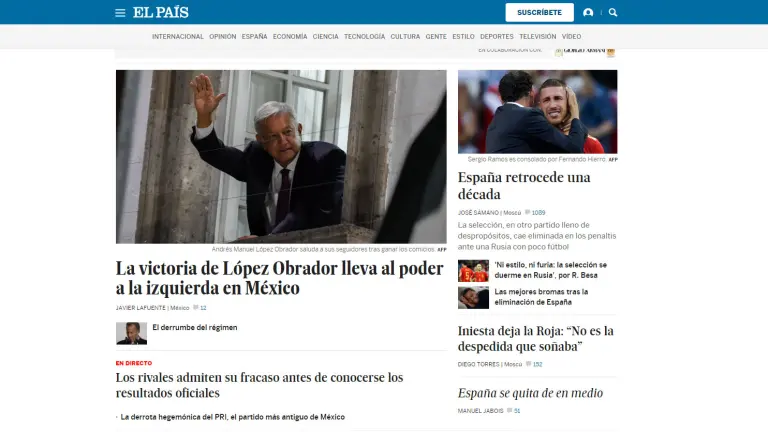The height and width of the screenshot is (432, 768).
Task: Open comments bubble on Manuel Jabois column
Action: pos(509,411)
